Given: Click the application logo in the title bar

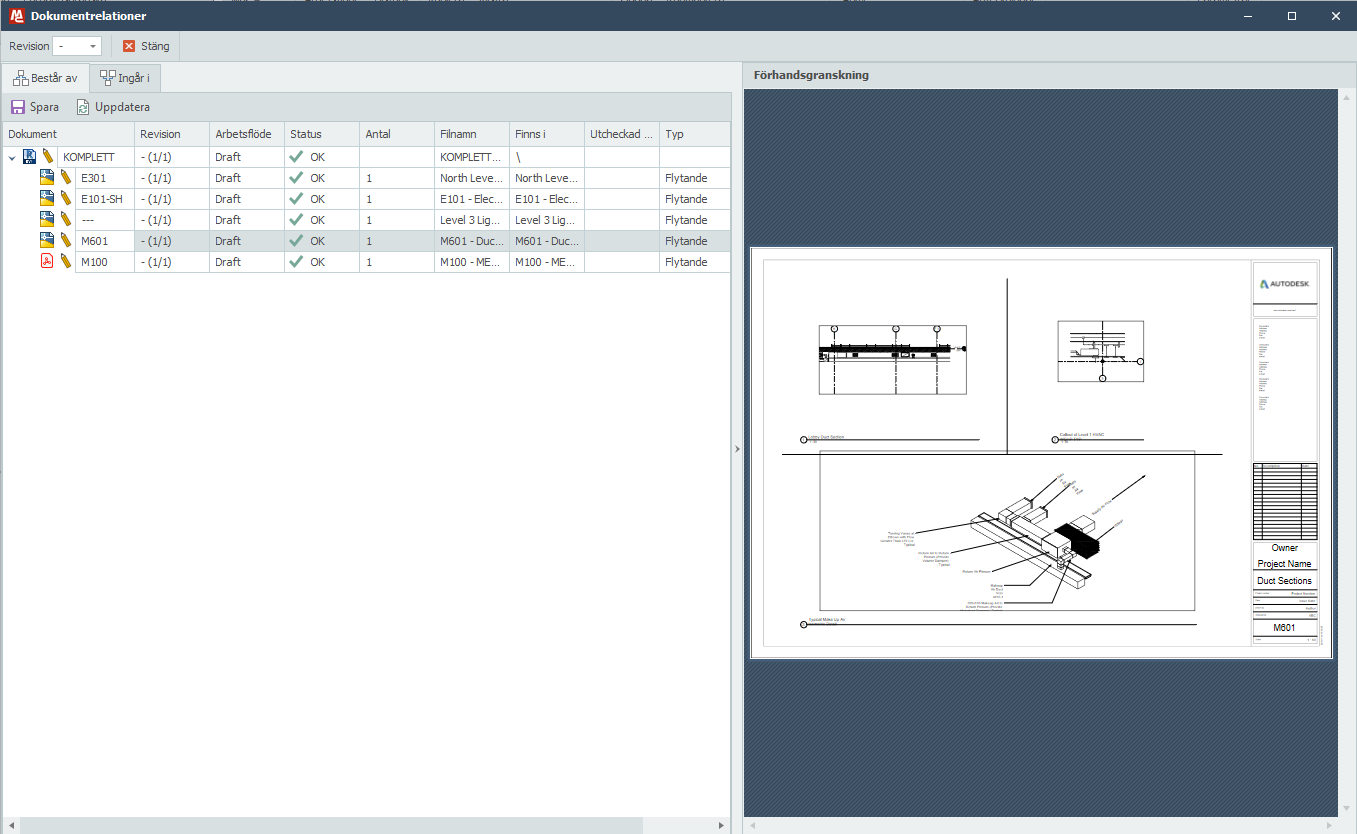Looking at the screenshot, I should [16, 16].
